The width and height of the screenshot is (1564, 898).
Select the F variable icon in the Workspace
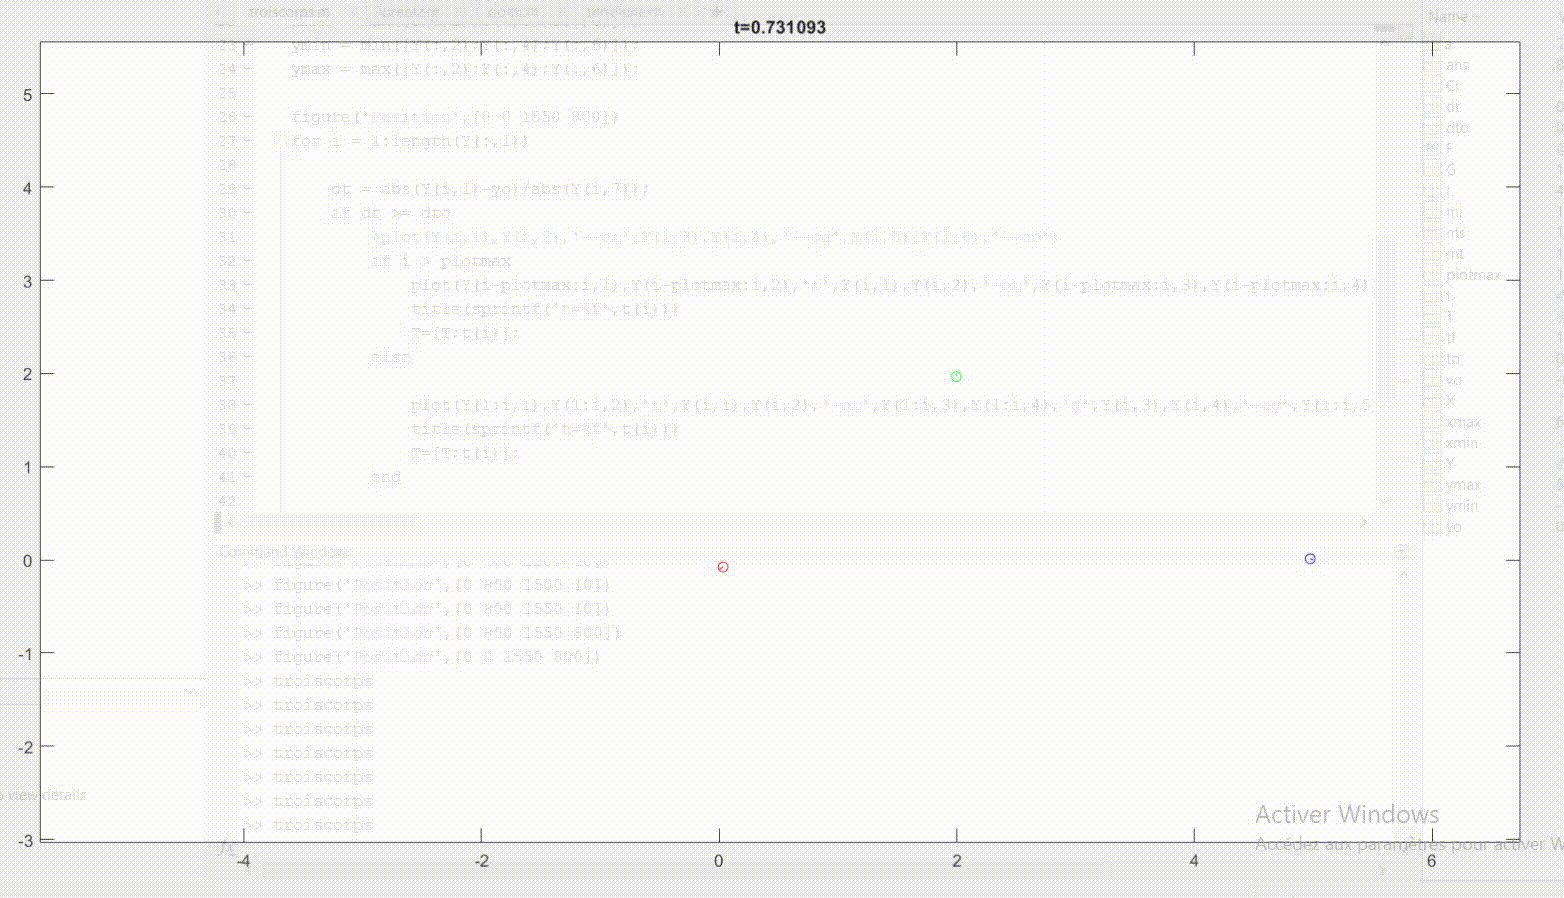click(1431, 147)
